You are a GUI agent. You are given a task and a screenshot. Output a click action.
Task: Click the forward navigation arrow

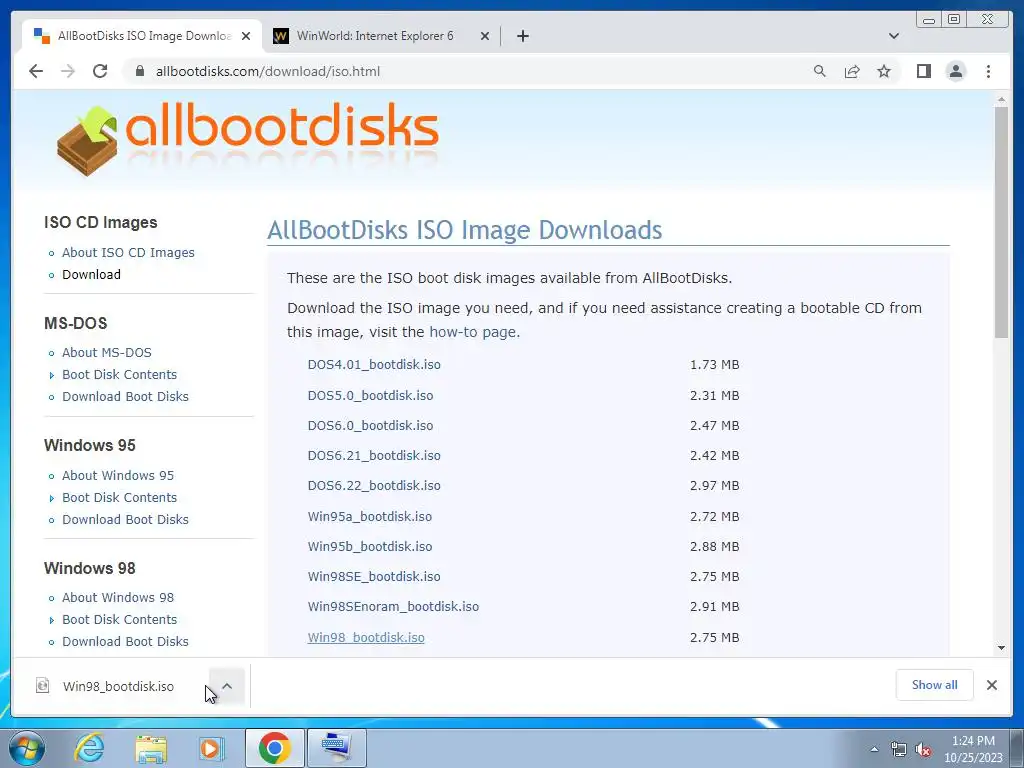click(x=68, y=71)
